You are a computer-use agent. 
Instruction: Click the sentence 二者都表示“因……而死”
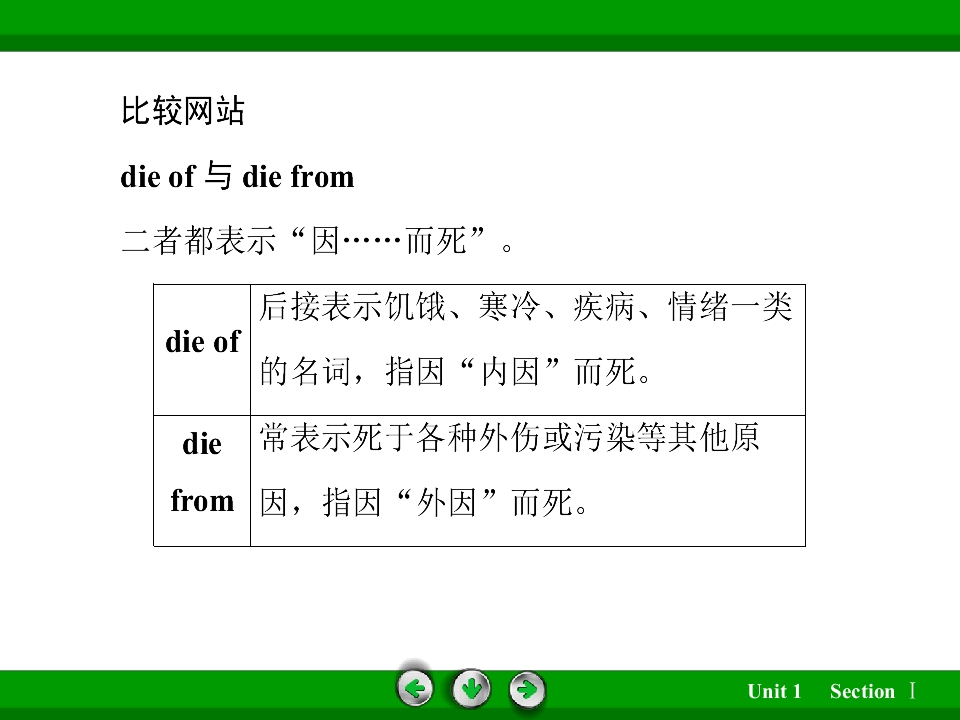pos(317,240)
